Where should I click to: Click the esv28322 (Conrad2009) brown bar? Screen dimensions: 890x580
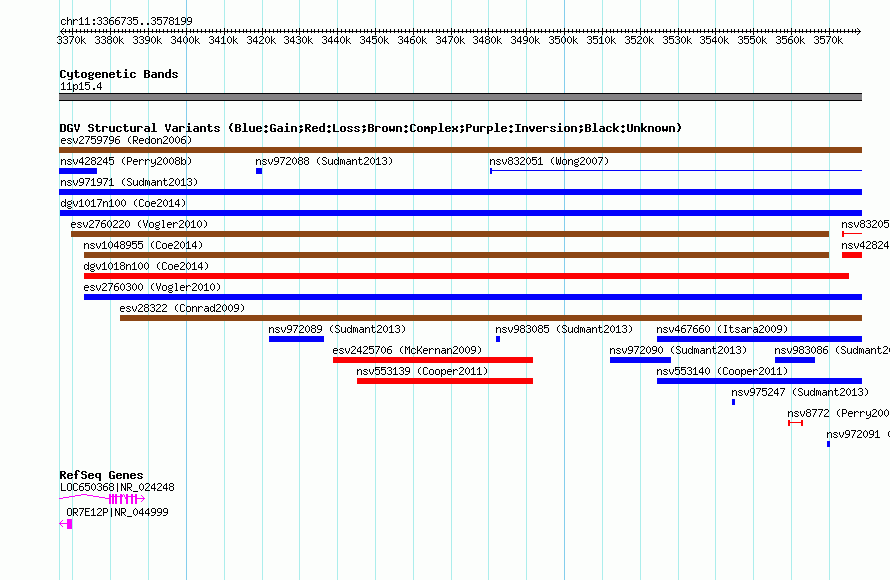coord(491,318)
